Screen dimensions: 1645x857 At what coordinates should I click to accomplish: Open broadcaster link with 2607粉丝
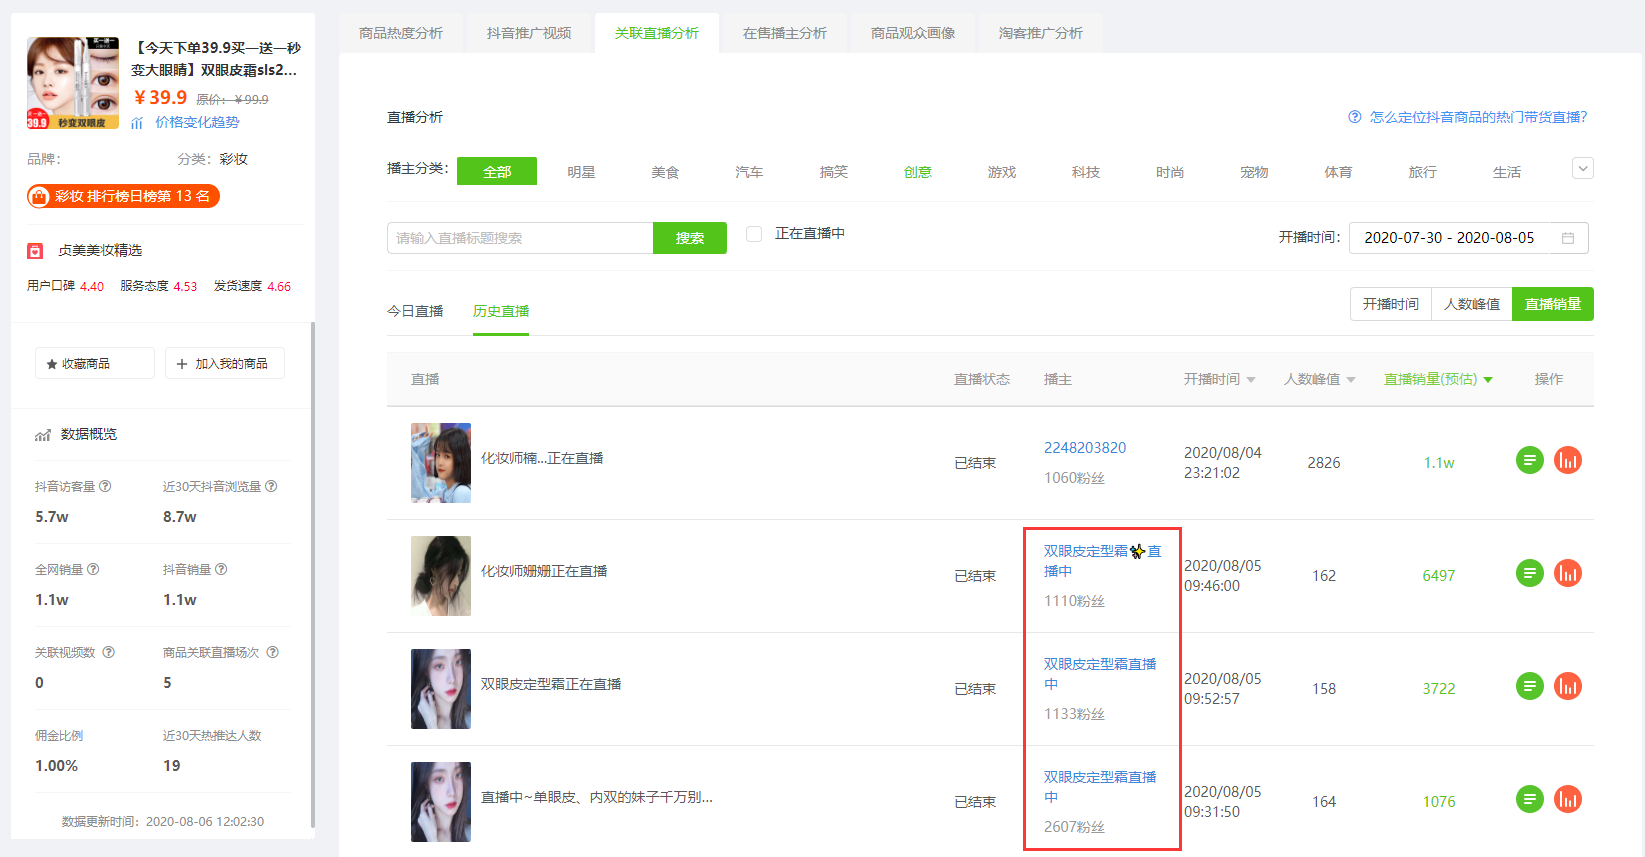tap(1100, 787)
